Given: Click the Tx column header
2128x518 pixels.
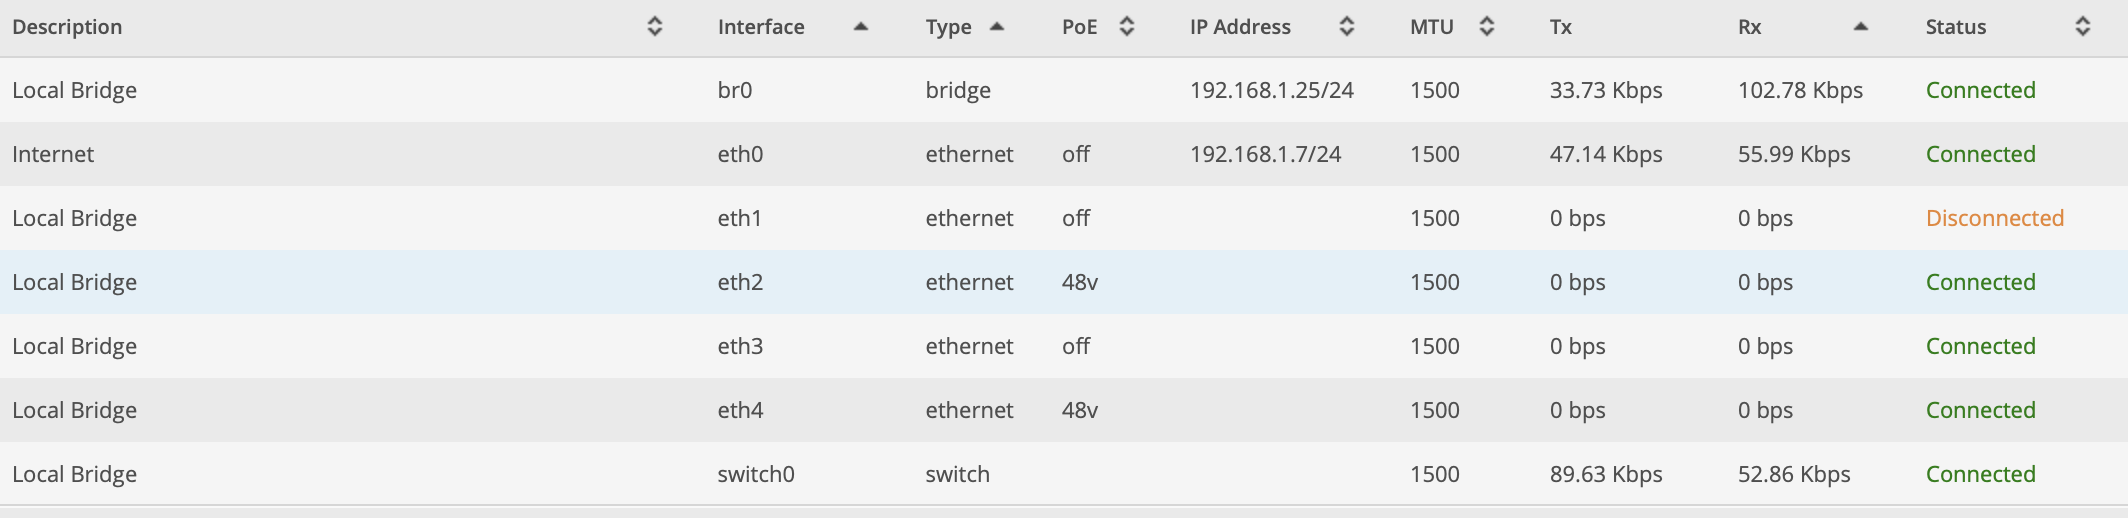Looking at the screenshot, I should (1561, 27).
